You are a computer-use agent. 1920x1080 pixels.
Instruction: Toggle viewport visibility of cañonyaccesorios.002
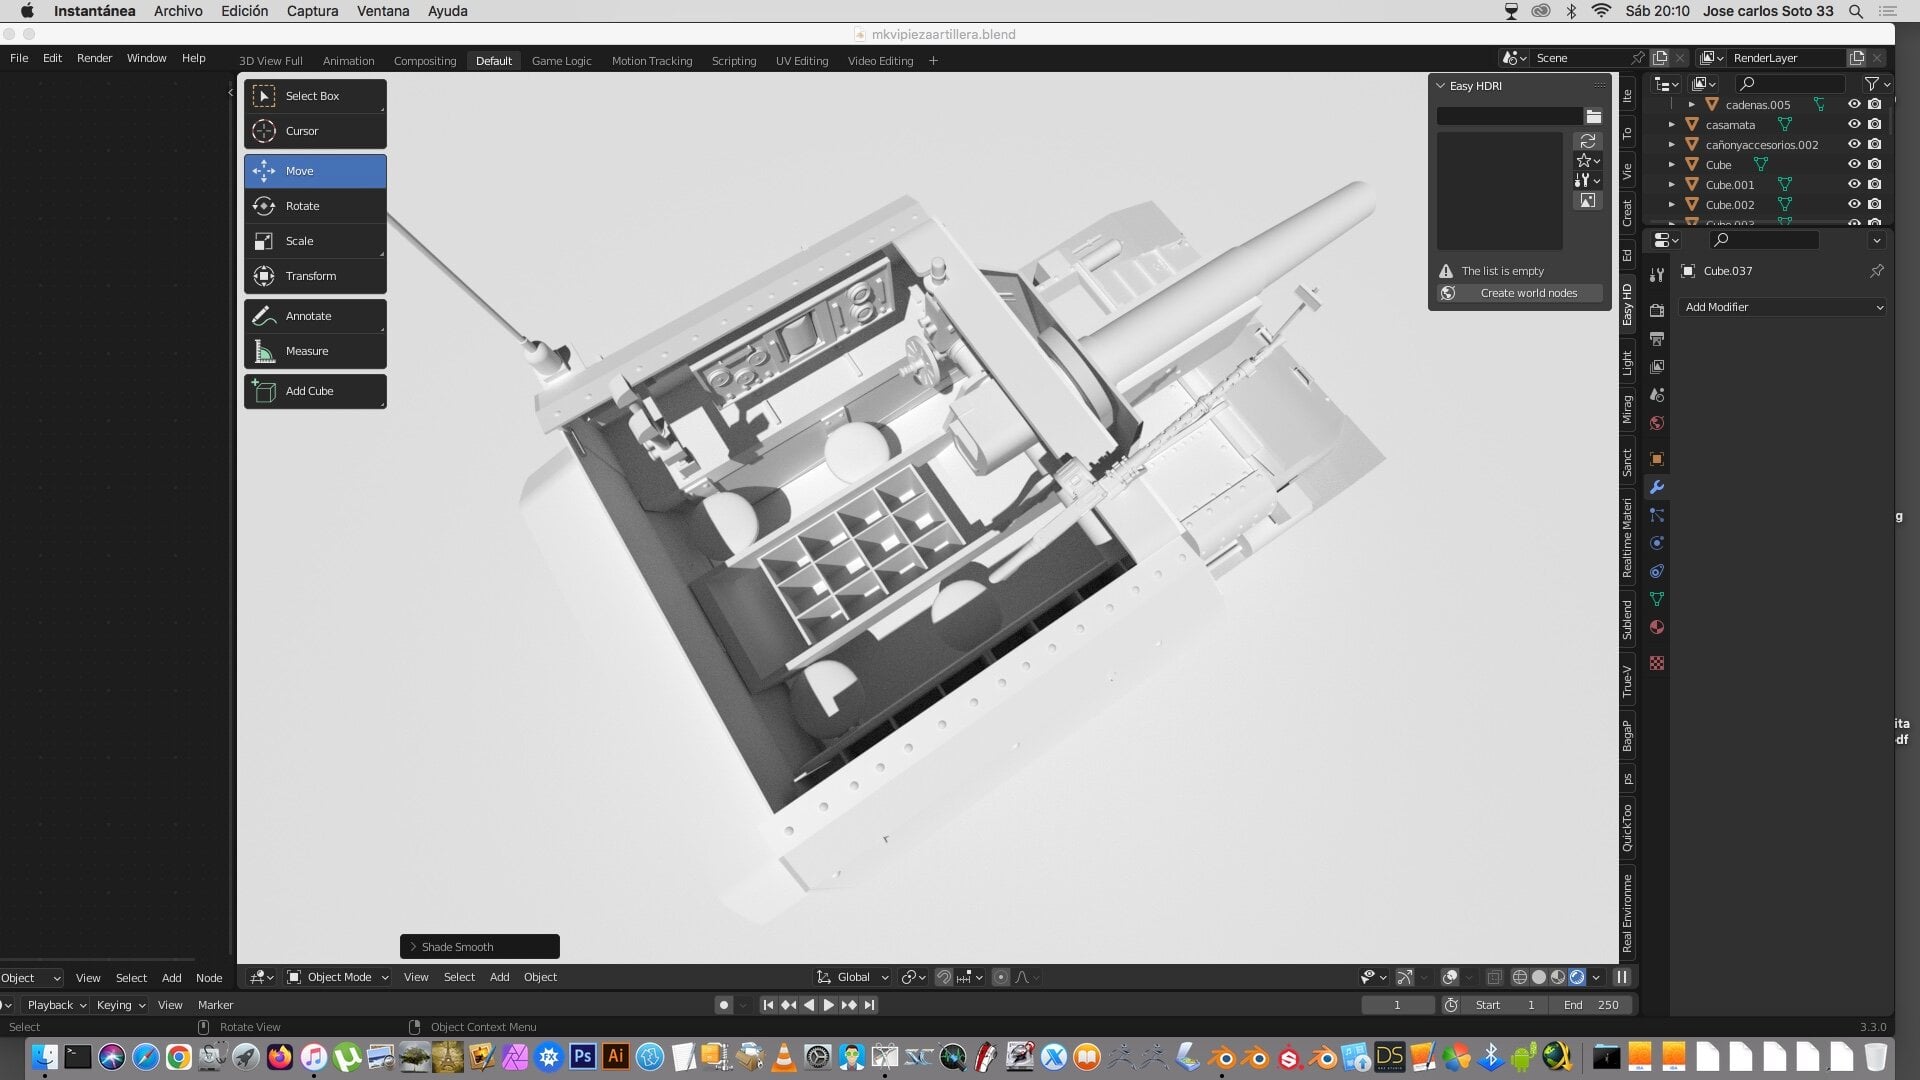click(1854, 144)
